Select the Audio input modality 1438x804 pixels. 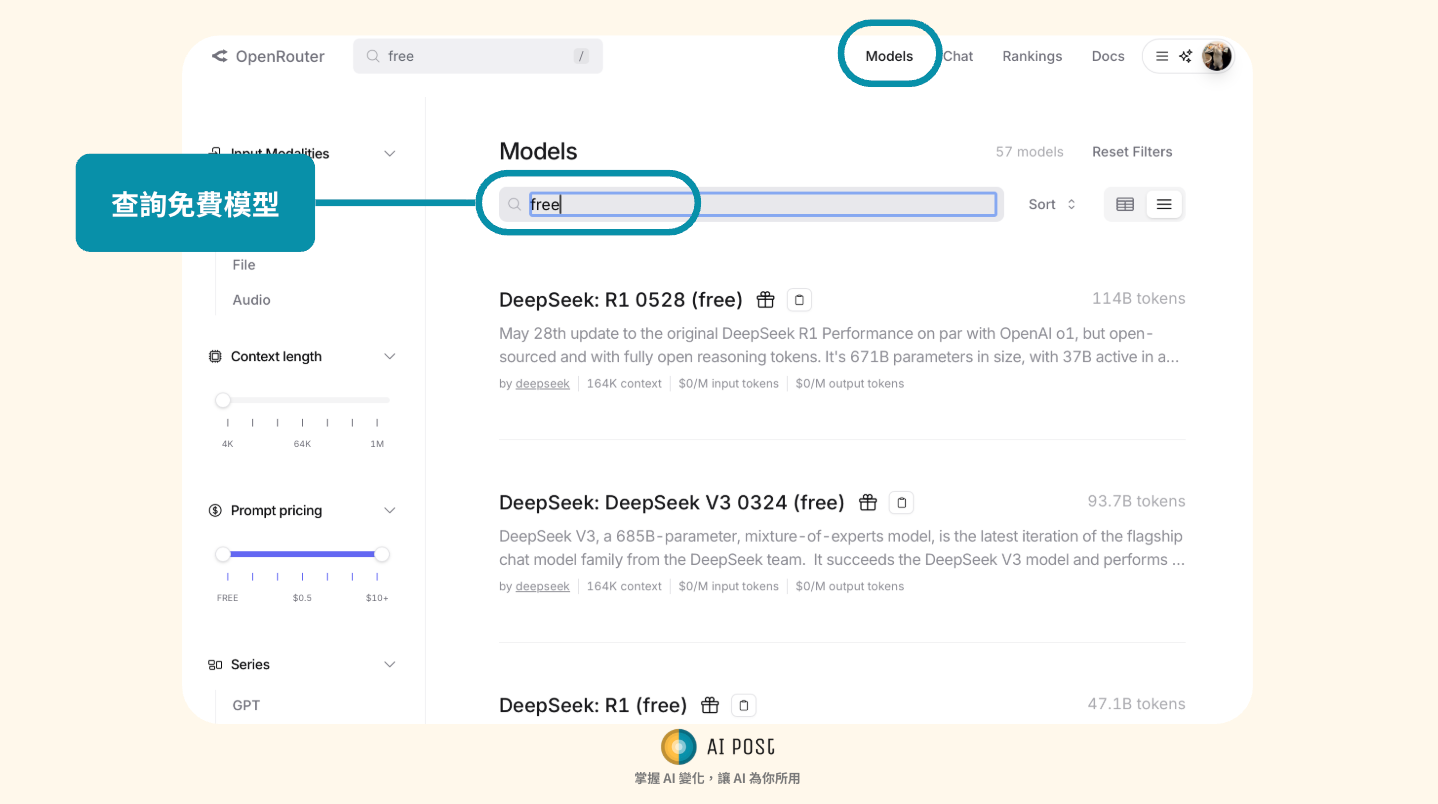251,300
